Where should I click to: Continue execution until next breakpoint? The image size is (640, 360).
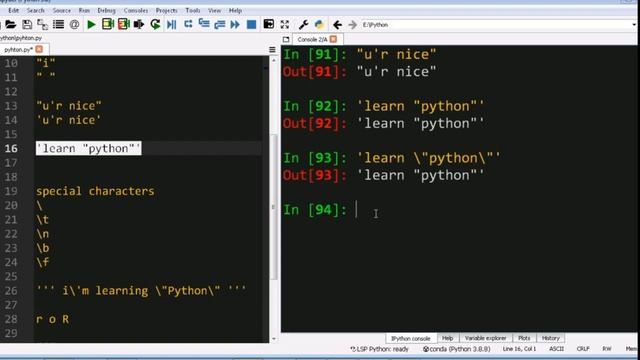point(235,25)
